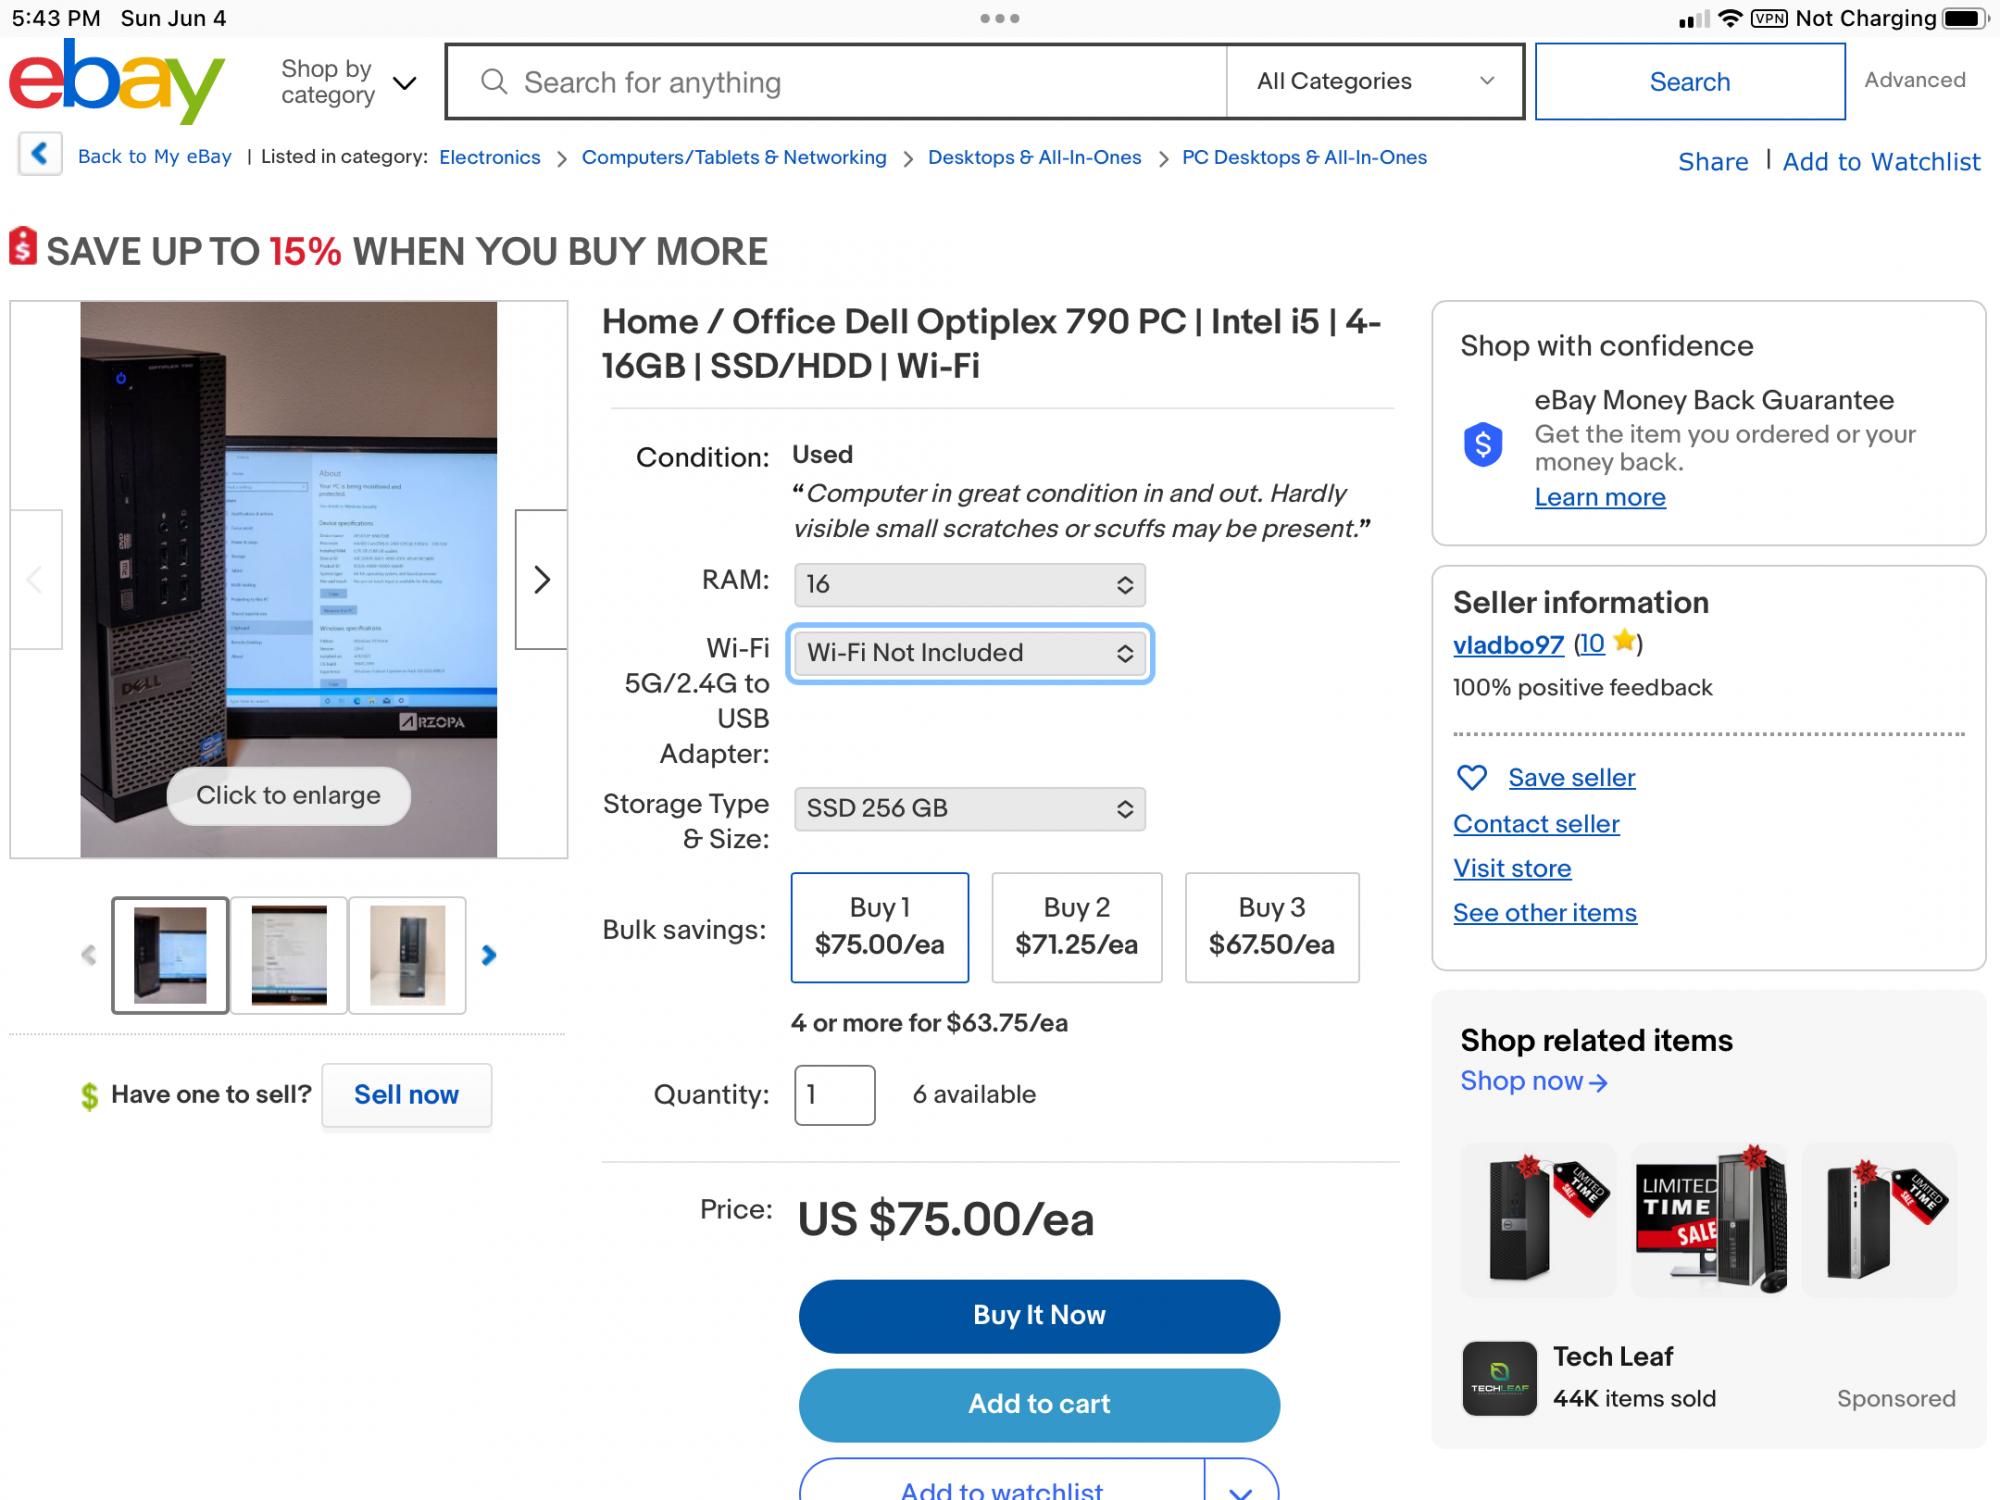Open the Storage Type & Size dropdown
This screenshot has height=1500, width=2000.
pos(969,809)
